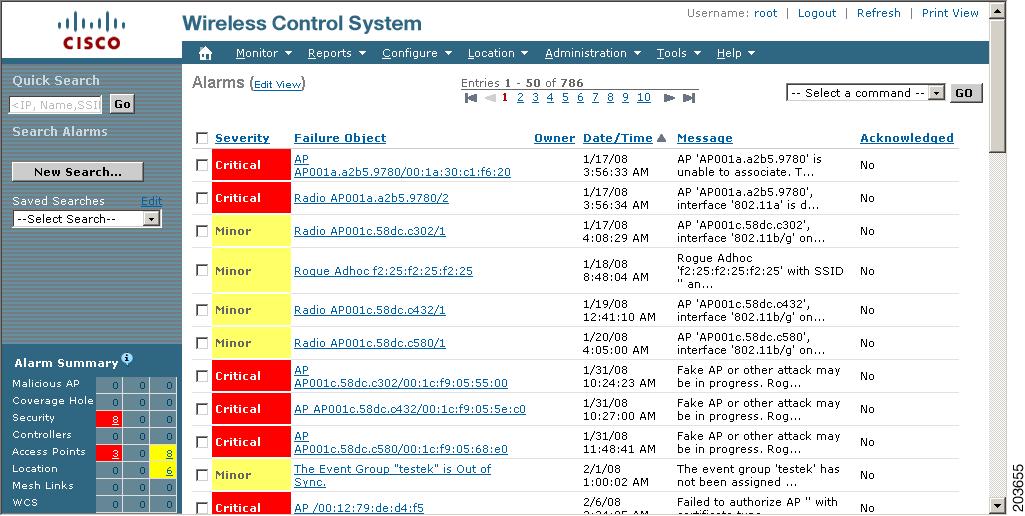Click the Edit View link

tap(277, 84)
